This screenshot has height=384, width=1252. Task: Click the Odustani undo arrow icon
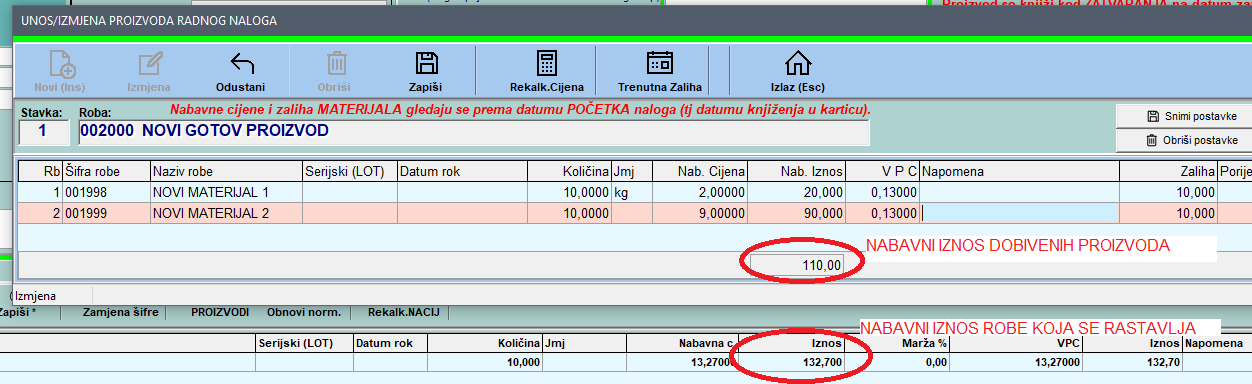[x=241, y=64]
